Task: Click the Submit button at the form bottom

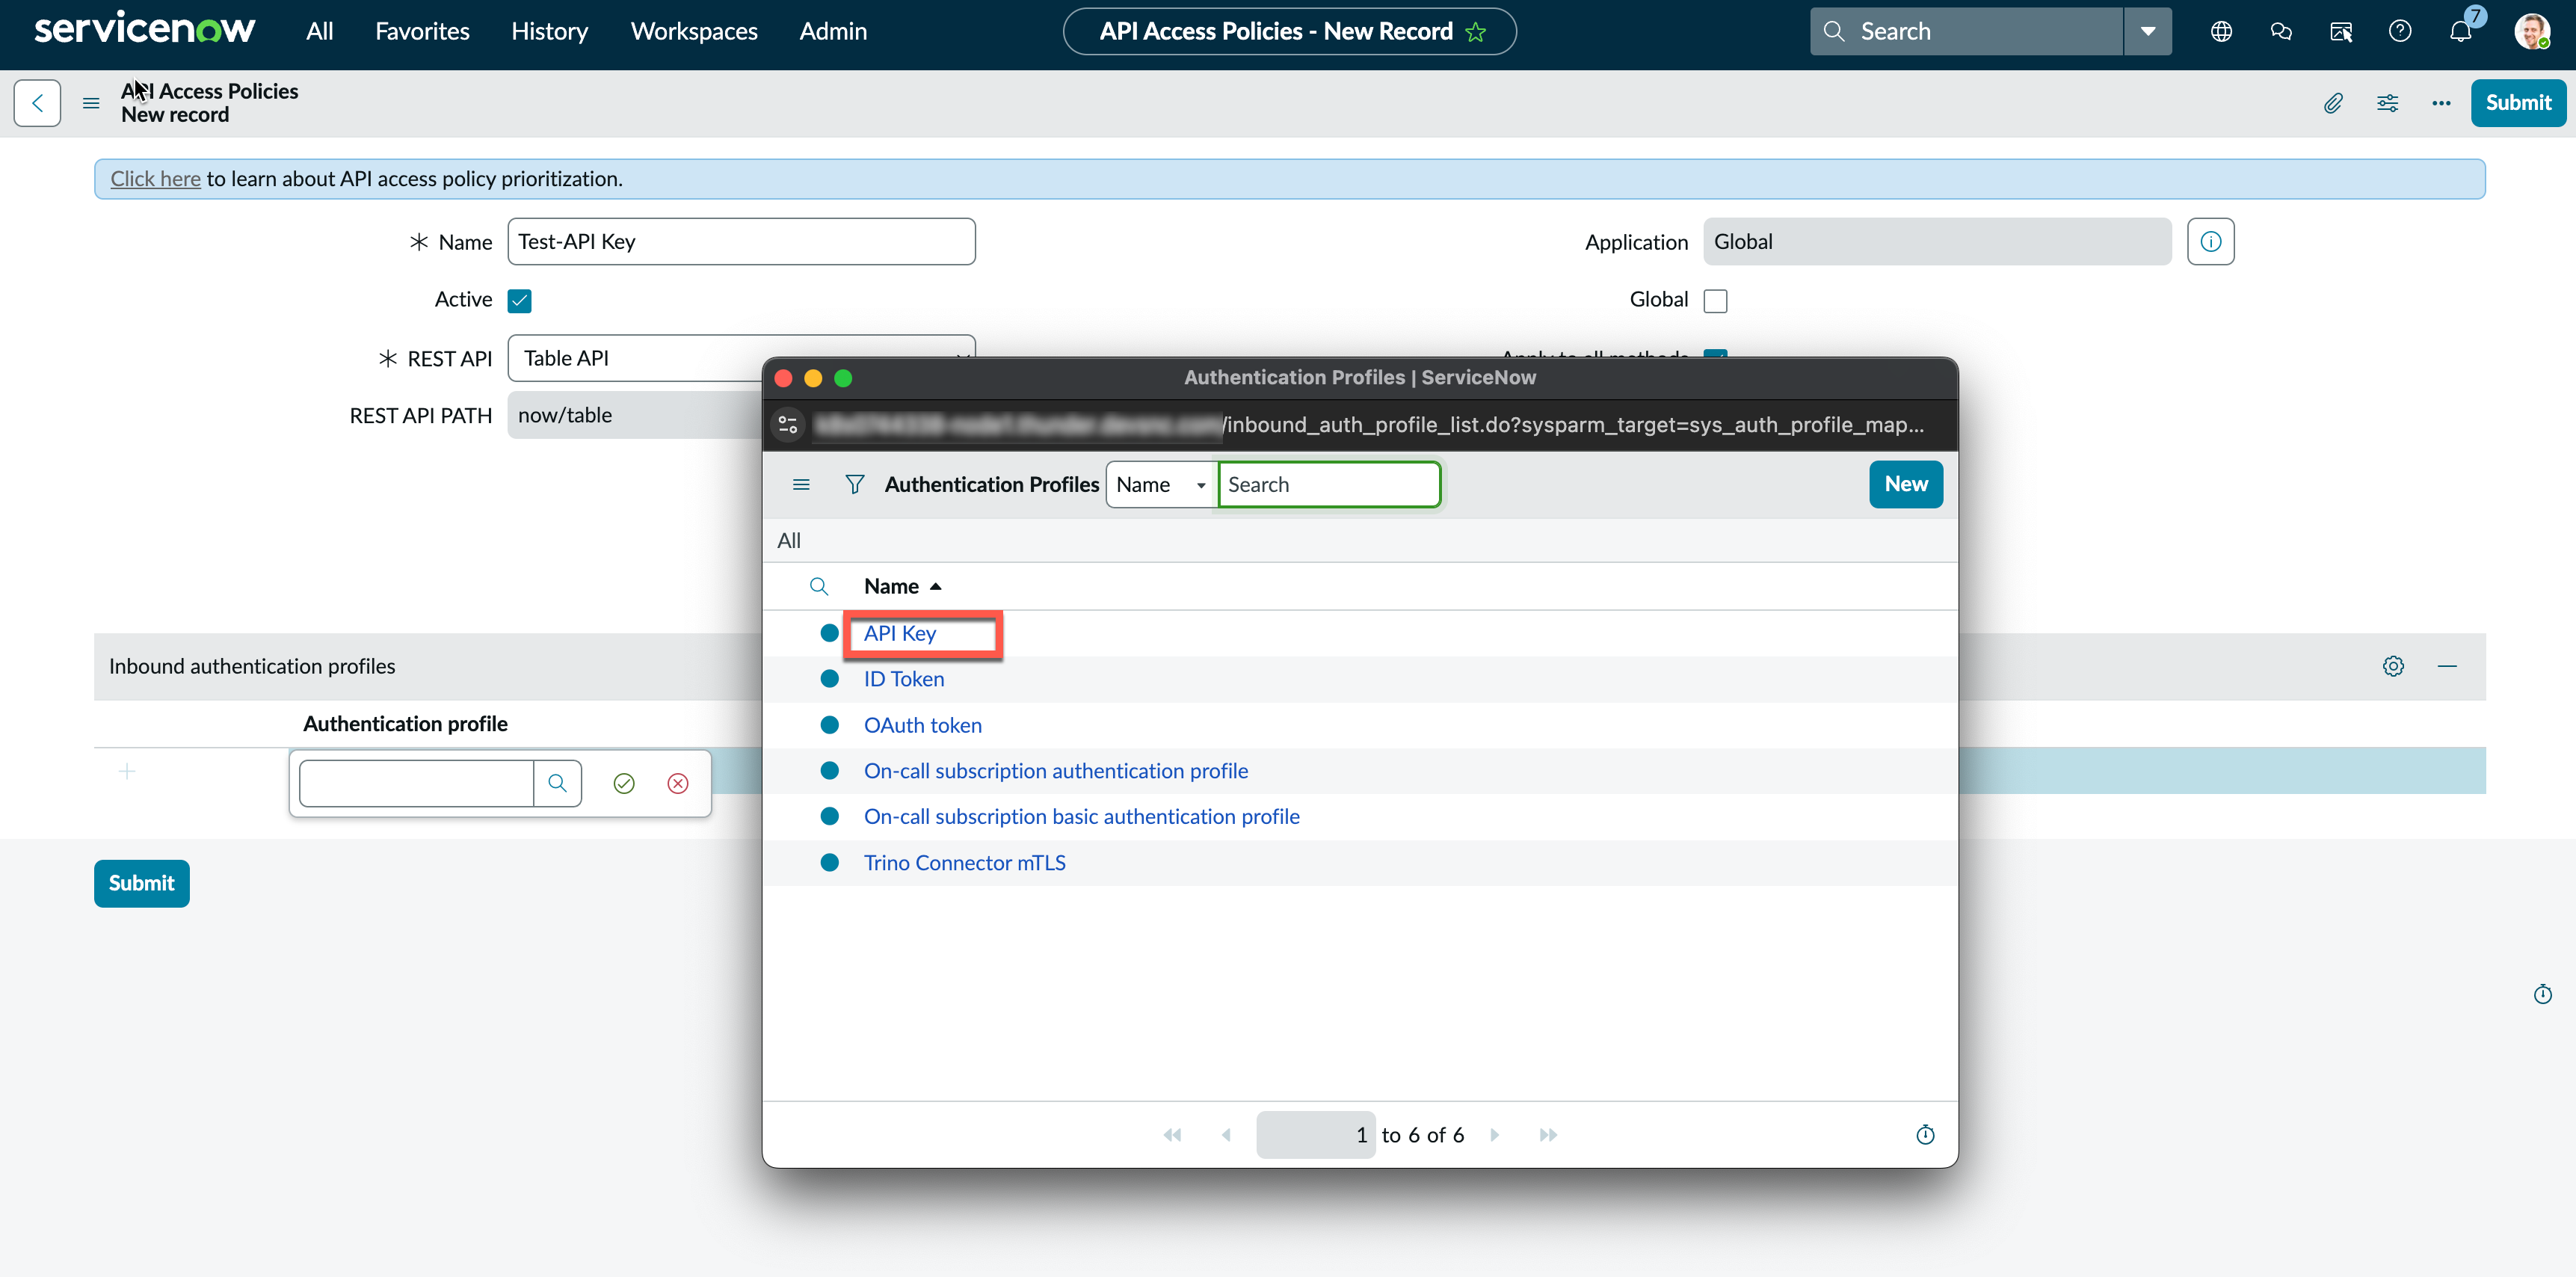Action: (x=142, y=883)
